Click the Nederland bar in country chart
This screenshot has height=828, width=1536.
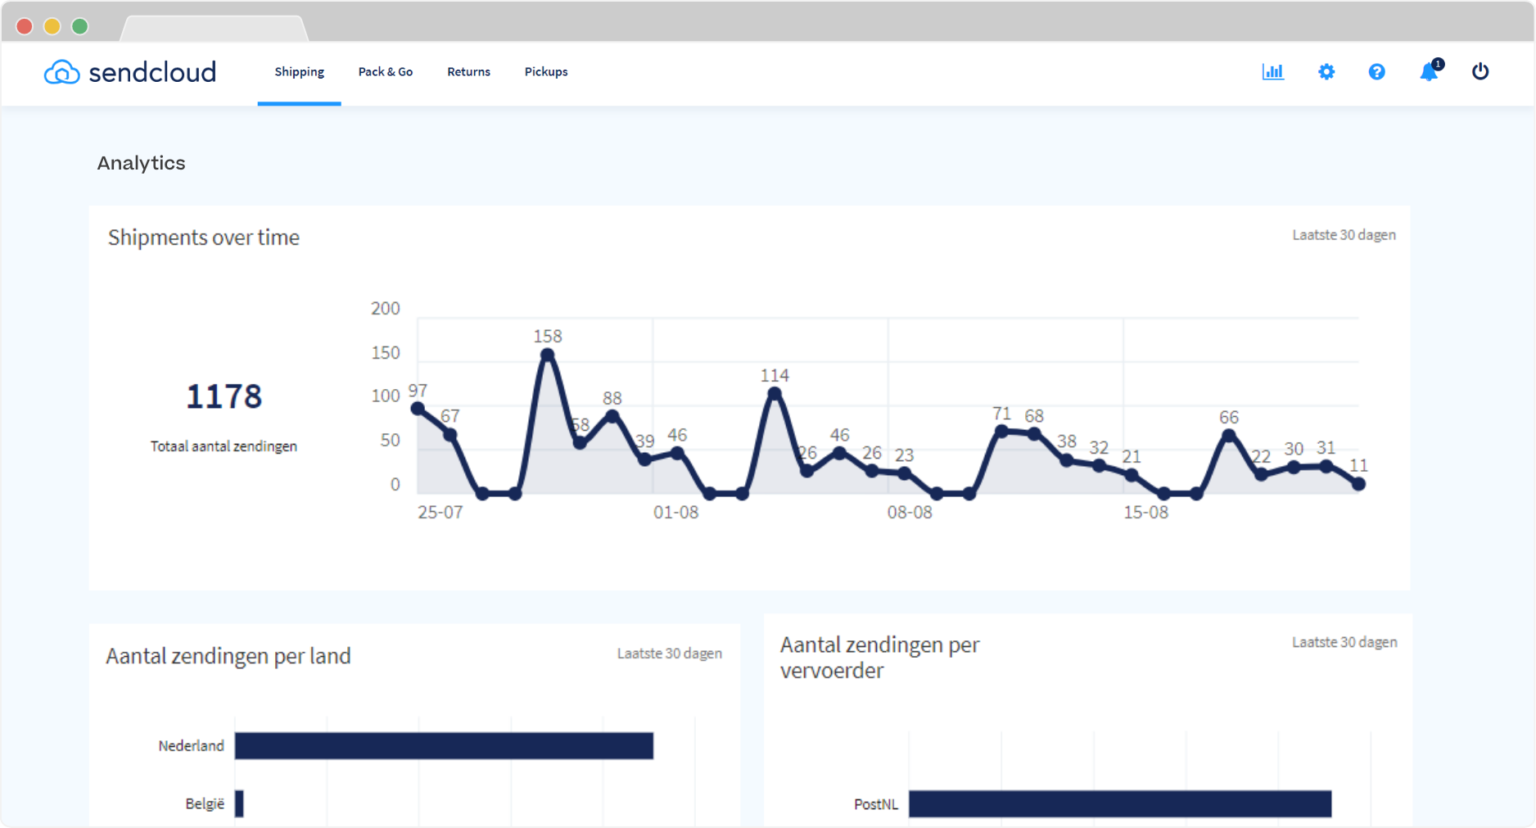pyautogui.click(x=443, y=746)
